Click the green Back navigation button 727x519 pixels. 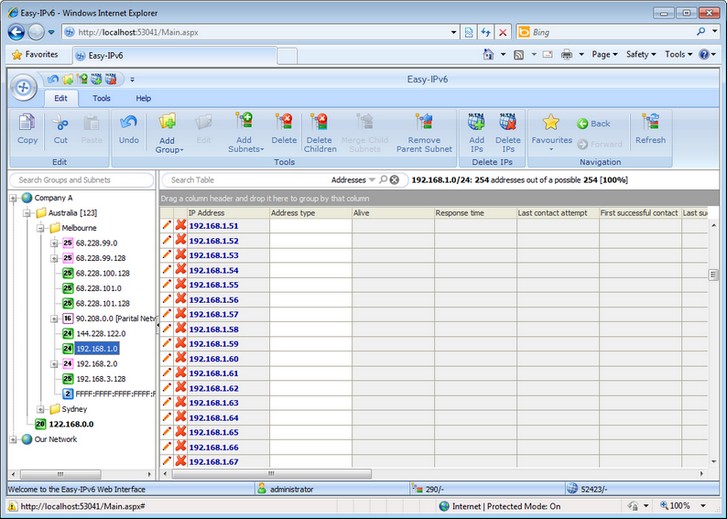click(x=593, y=124)
